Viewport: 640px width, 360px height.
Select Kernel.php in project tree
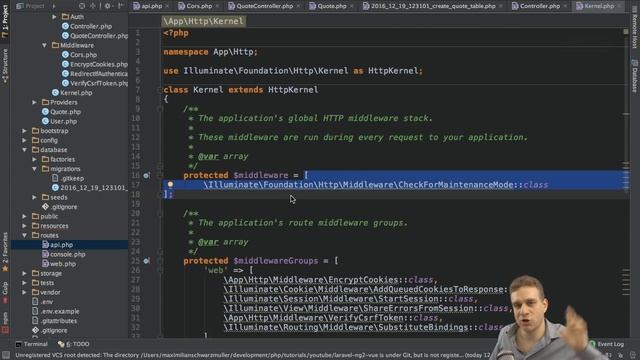pos(72,93)
